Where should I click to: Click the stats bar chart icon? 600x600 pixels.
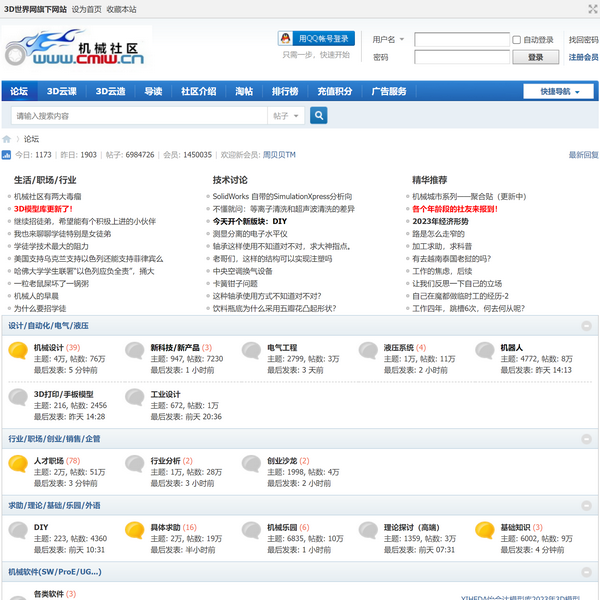[x=6, y=155]
